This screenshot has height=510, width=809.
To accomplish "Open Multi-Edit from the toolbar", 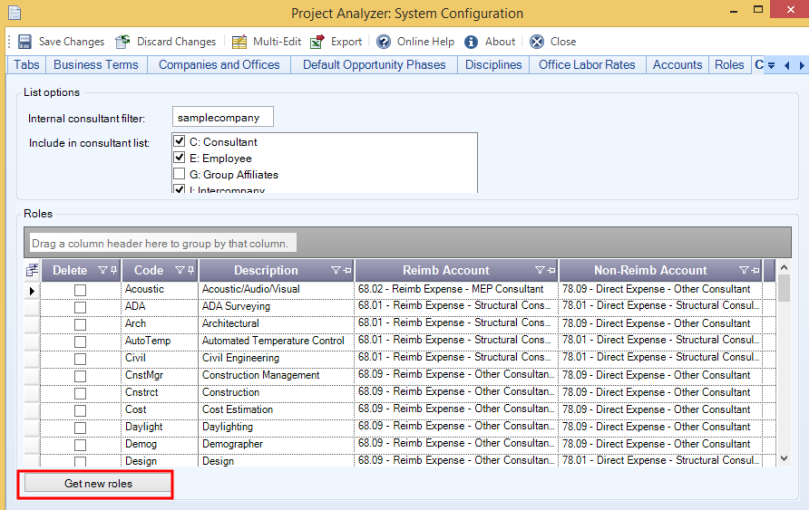I will click(239, 42).
